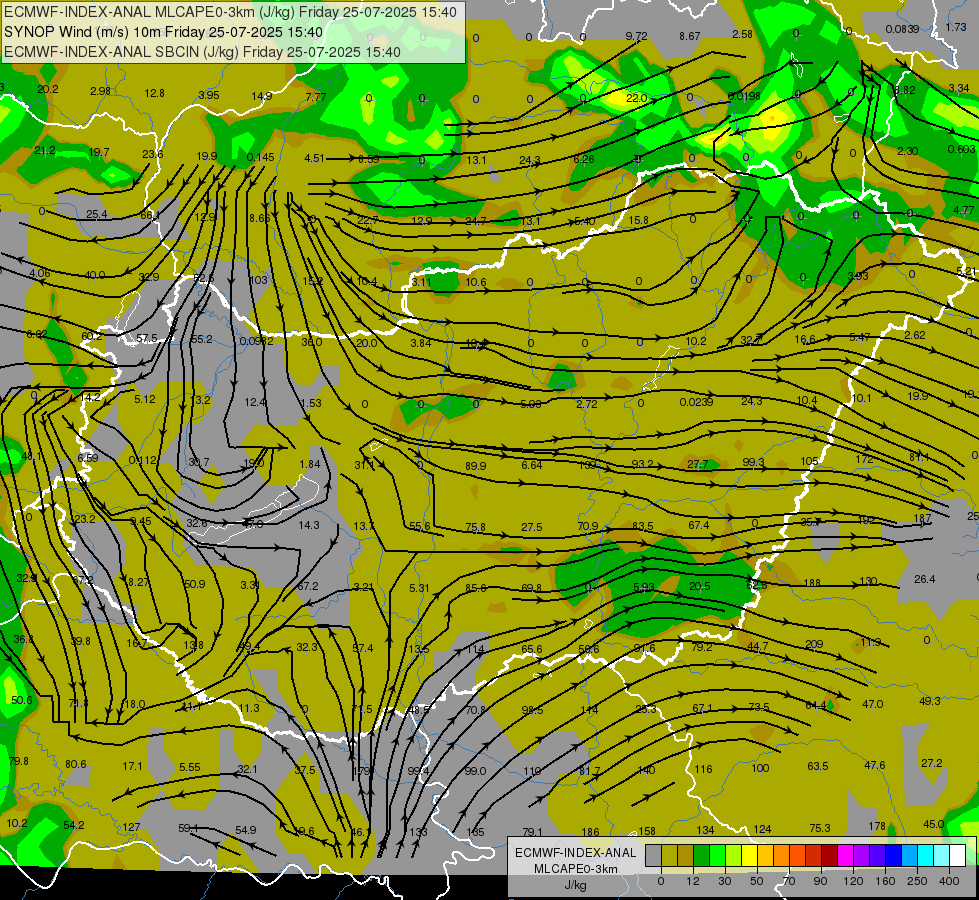979x900 pixels.
Task: Click the map value '22.0' on the yellow patch
Action: (637, 98)
